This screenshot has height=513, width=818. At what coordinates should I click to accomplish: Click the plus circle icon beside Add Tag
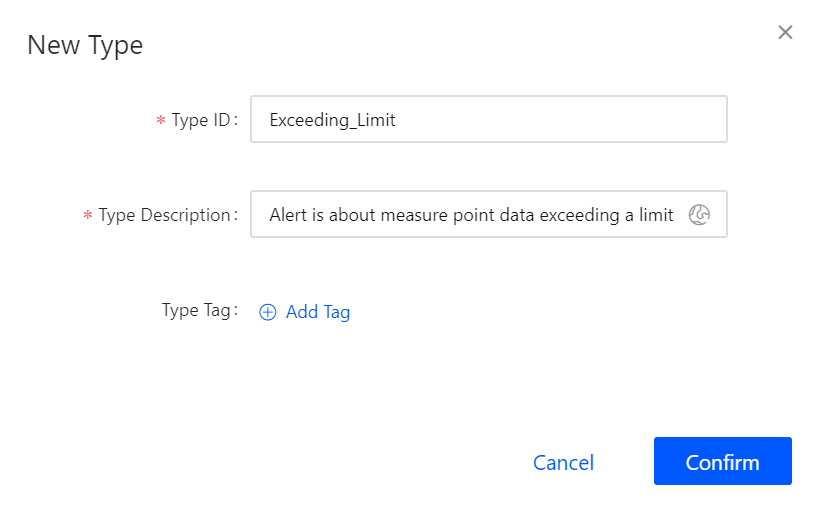pyautogui.click(x=268, y=312)
